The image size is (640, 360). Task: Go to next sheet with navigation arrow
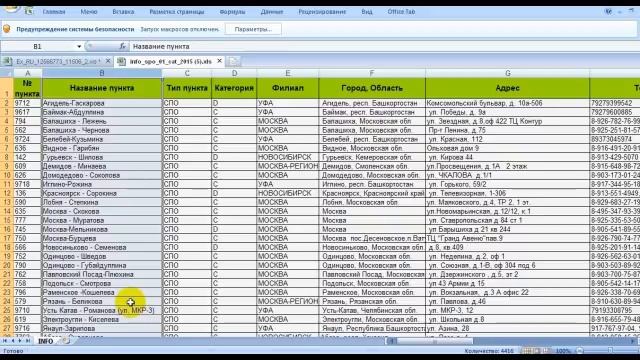click(x=20, y=341)
